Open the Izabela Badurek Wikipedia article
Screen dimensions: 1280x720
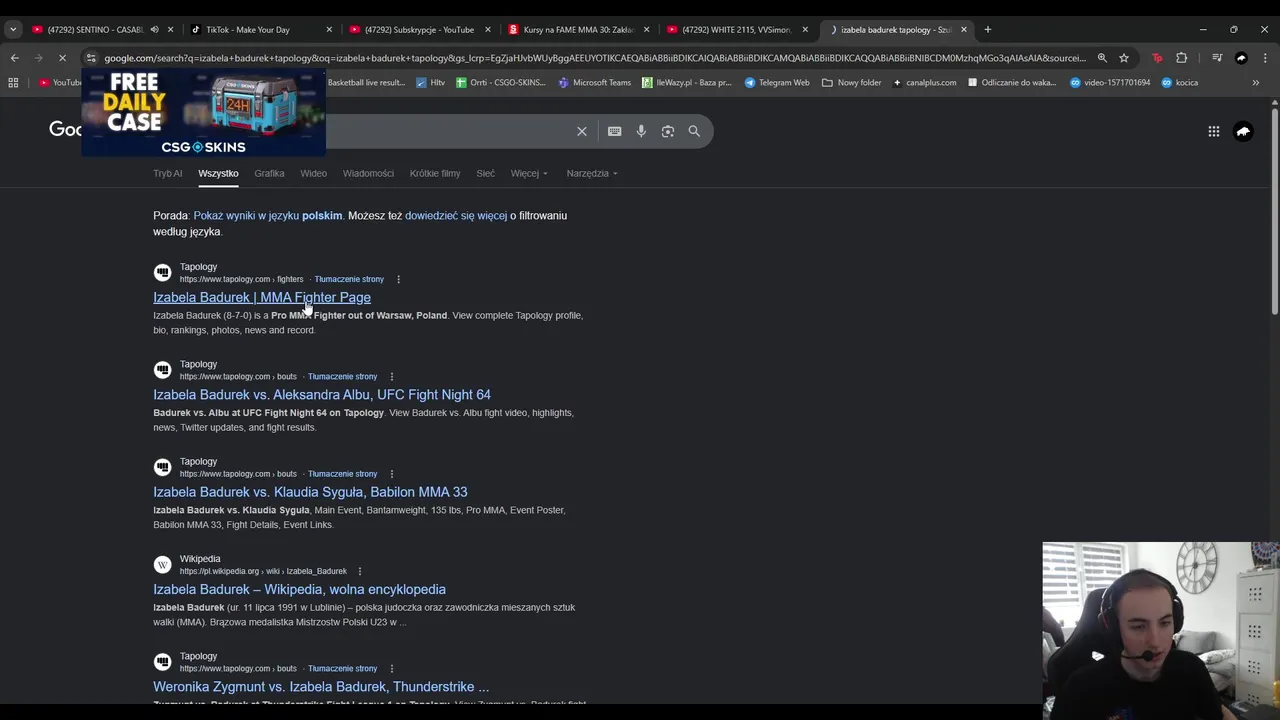[x=299, y=589]
